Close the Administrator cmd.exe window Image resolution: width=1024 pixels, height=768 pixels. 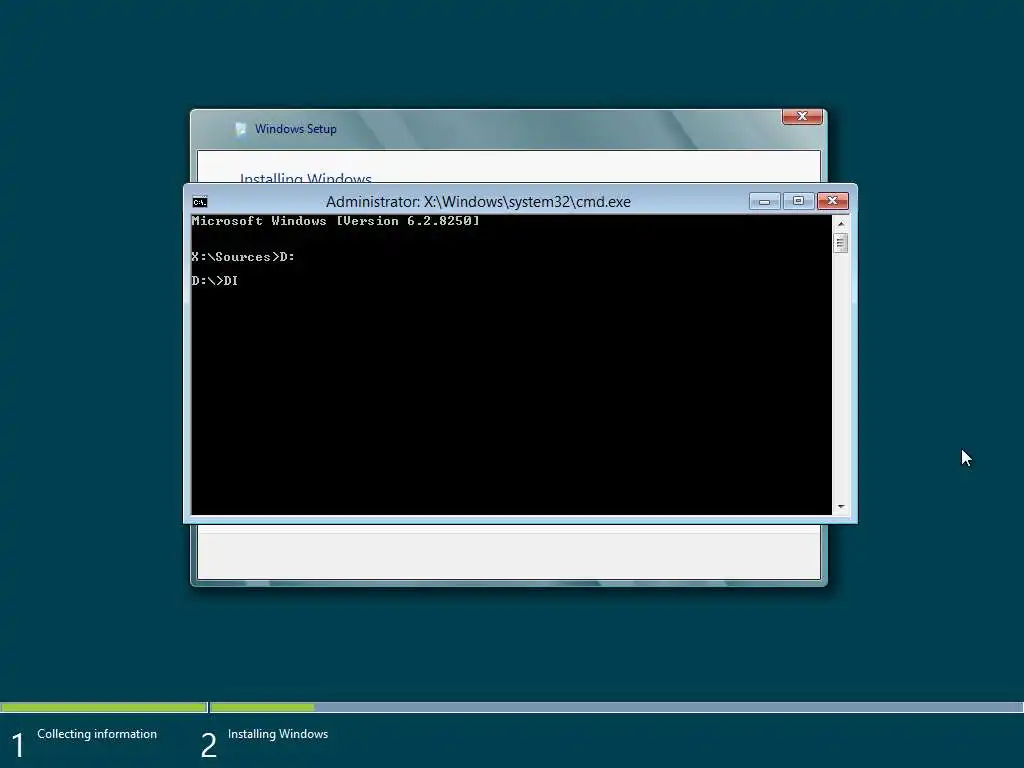[833, 201]
